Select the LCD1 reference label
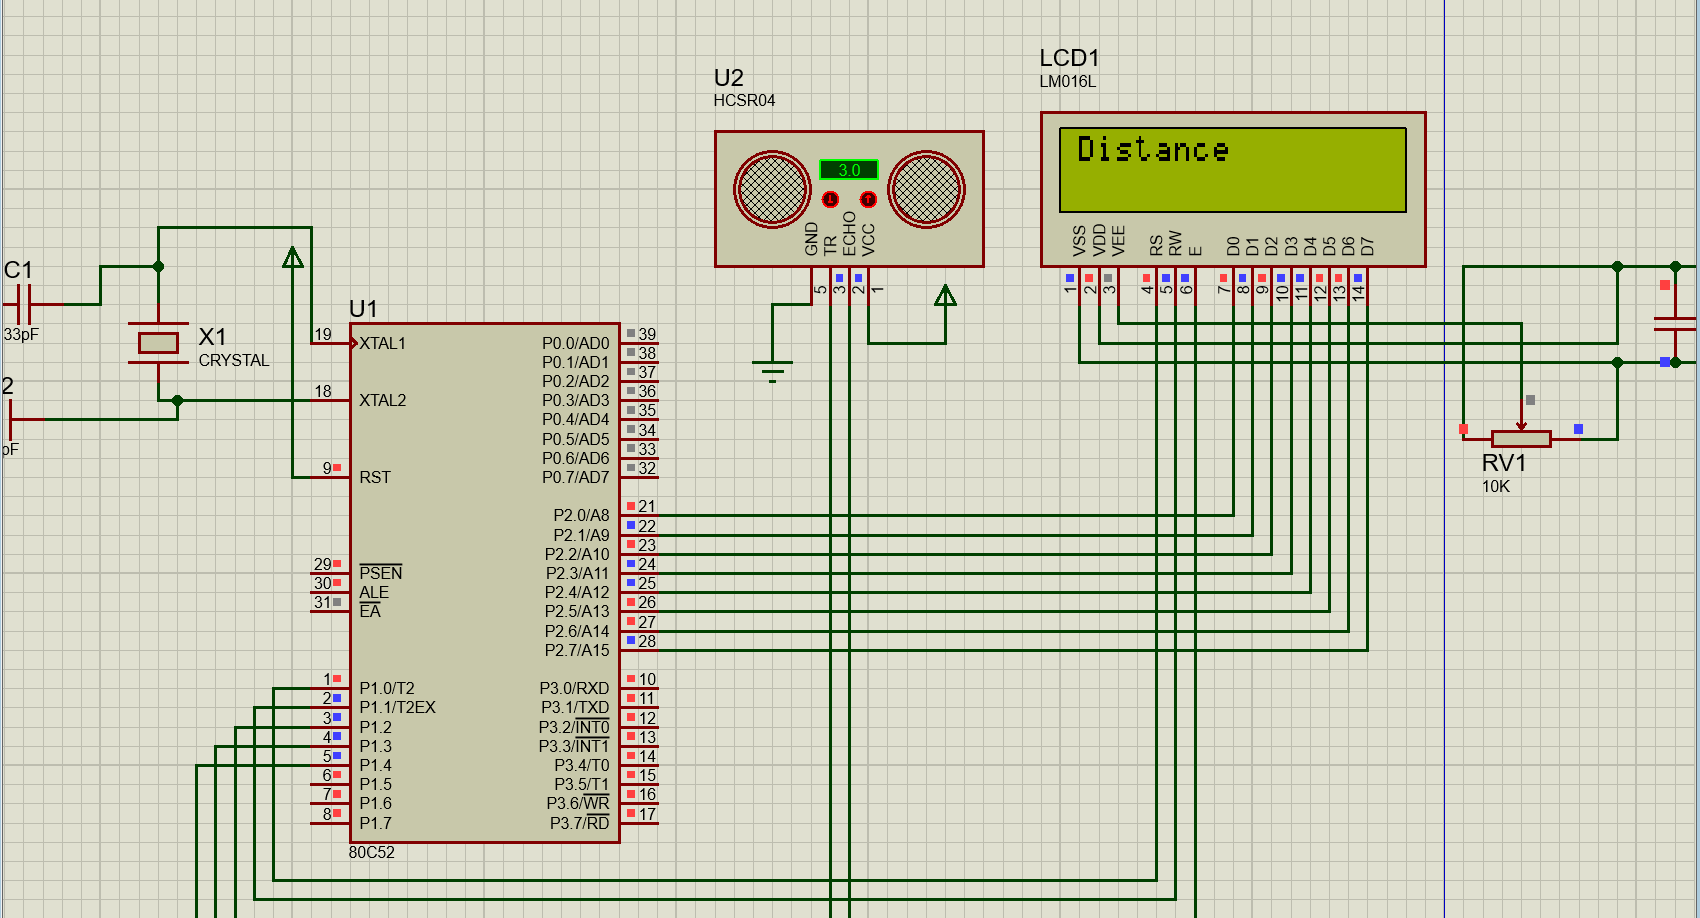 tap(1069, 58)
